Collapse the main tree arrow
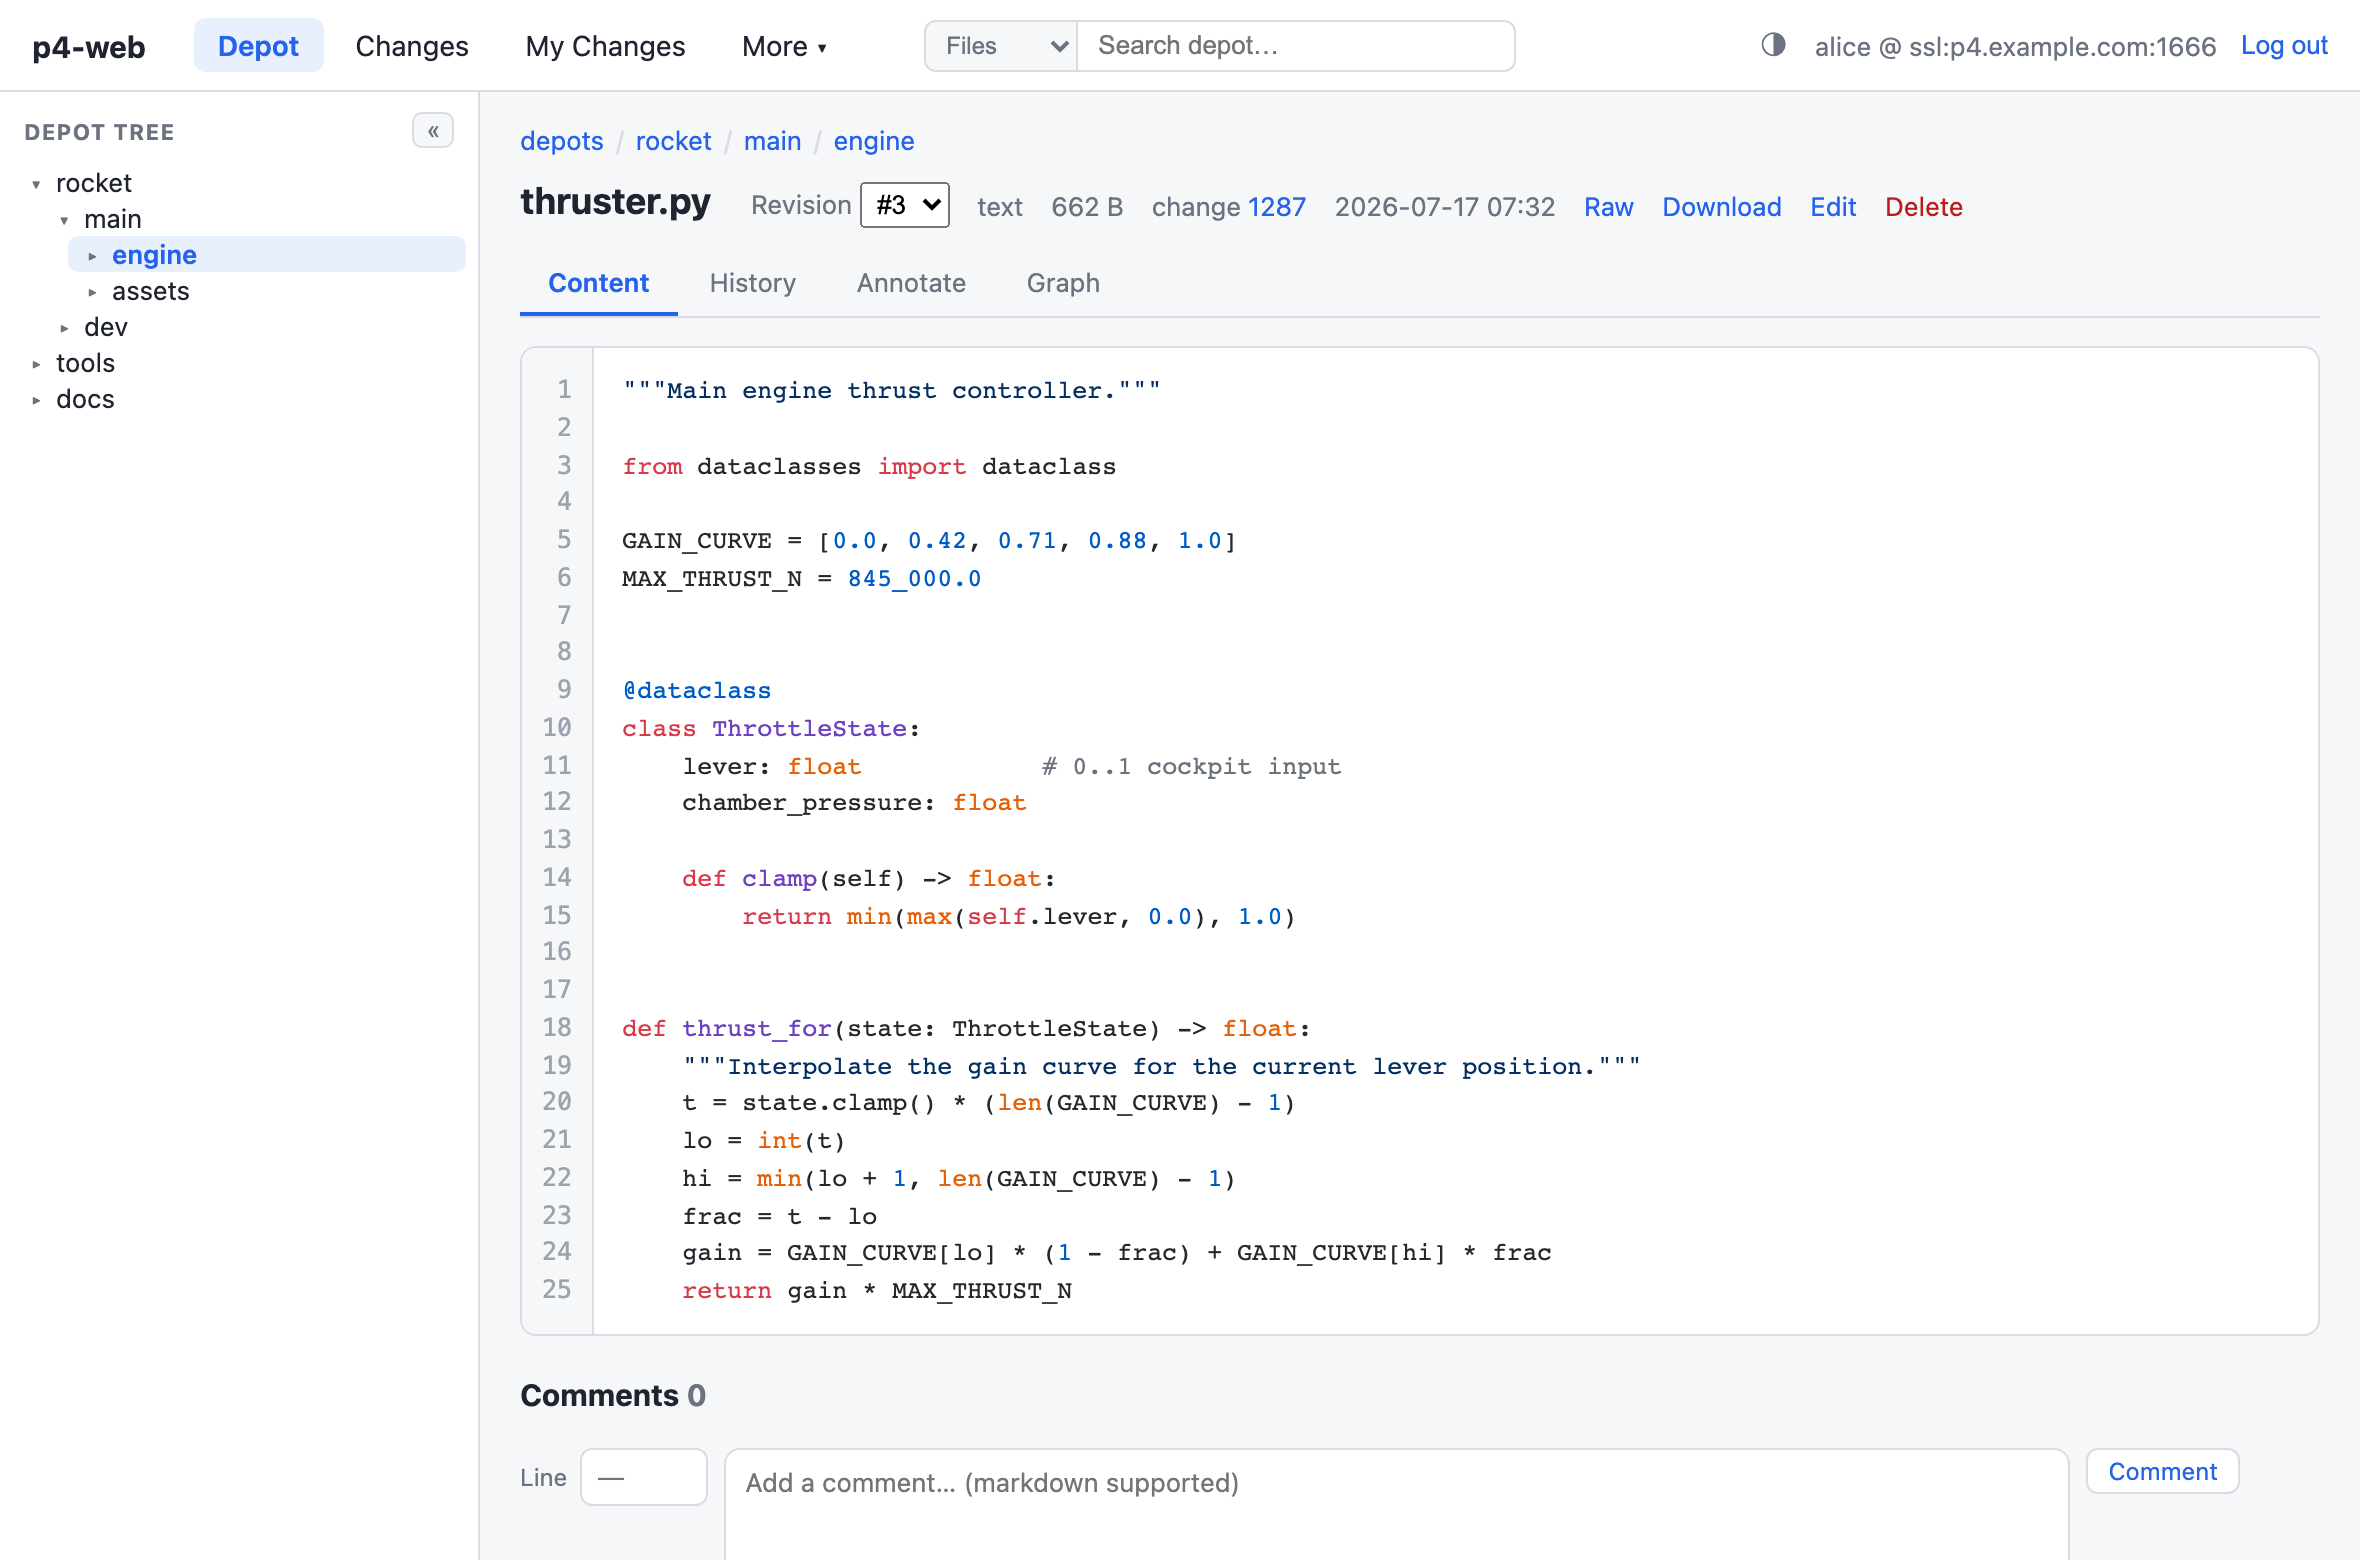Viewport: 2360px width, 1560px height. click(x=64, y=220)
